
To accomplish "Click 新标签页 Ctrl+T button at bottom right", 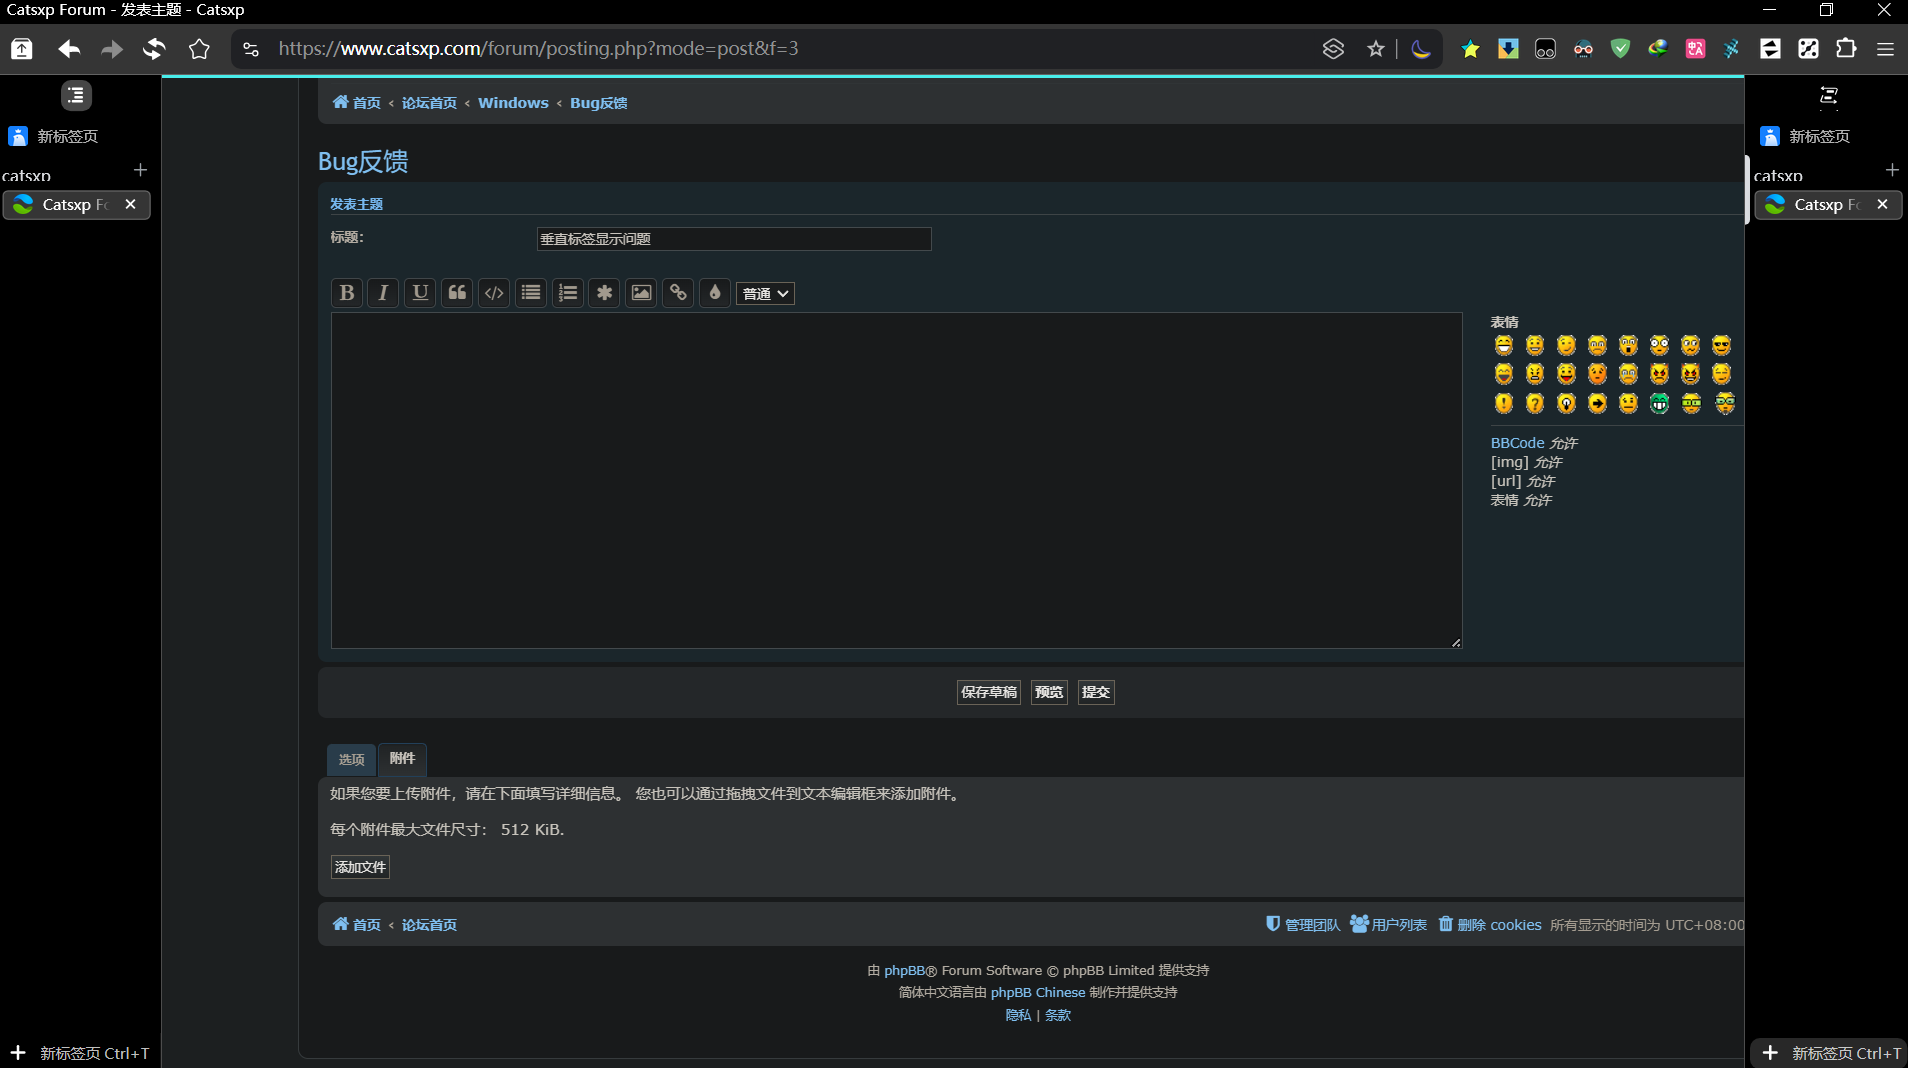I will coord(1831,1053).
